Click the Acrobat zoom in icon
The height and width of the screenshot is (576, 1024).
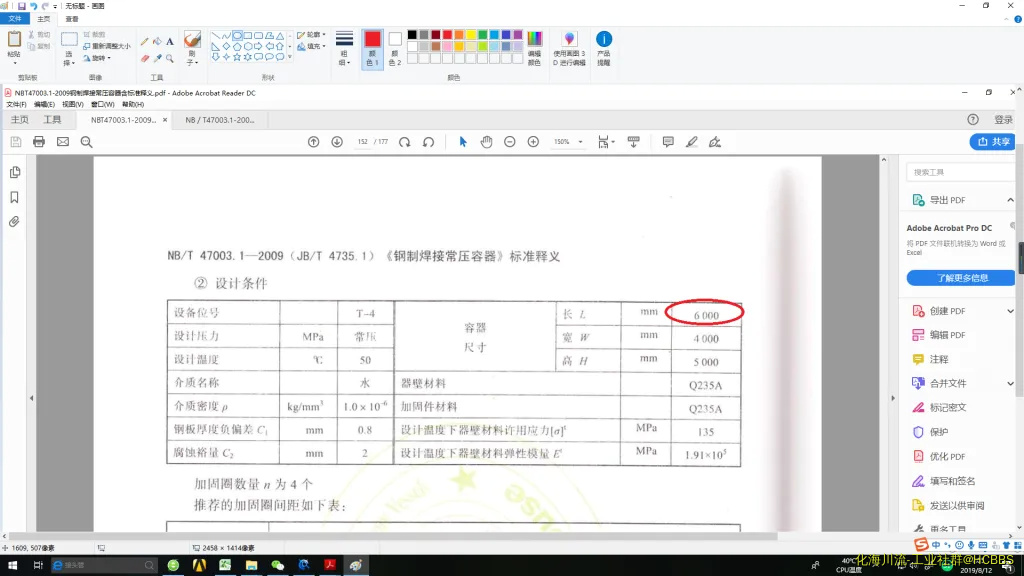coord(534,142)
